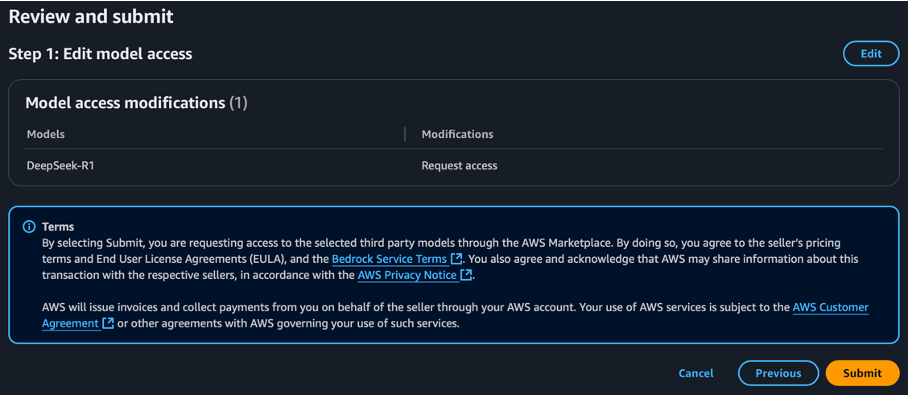Cancel the model access request

(x=695, y=373)
